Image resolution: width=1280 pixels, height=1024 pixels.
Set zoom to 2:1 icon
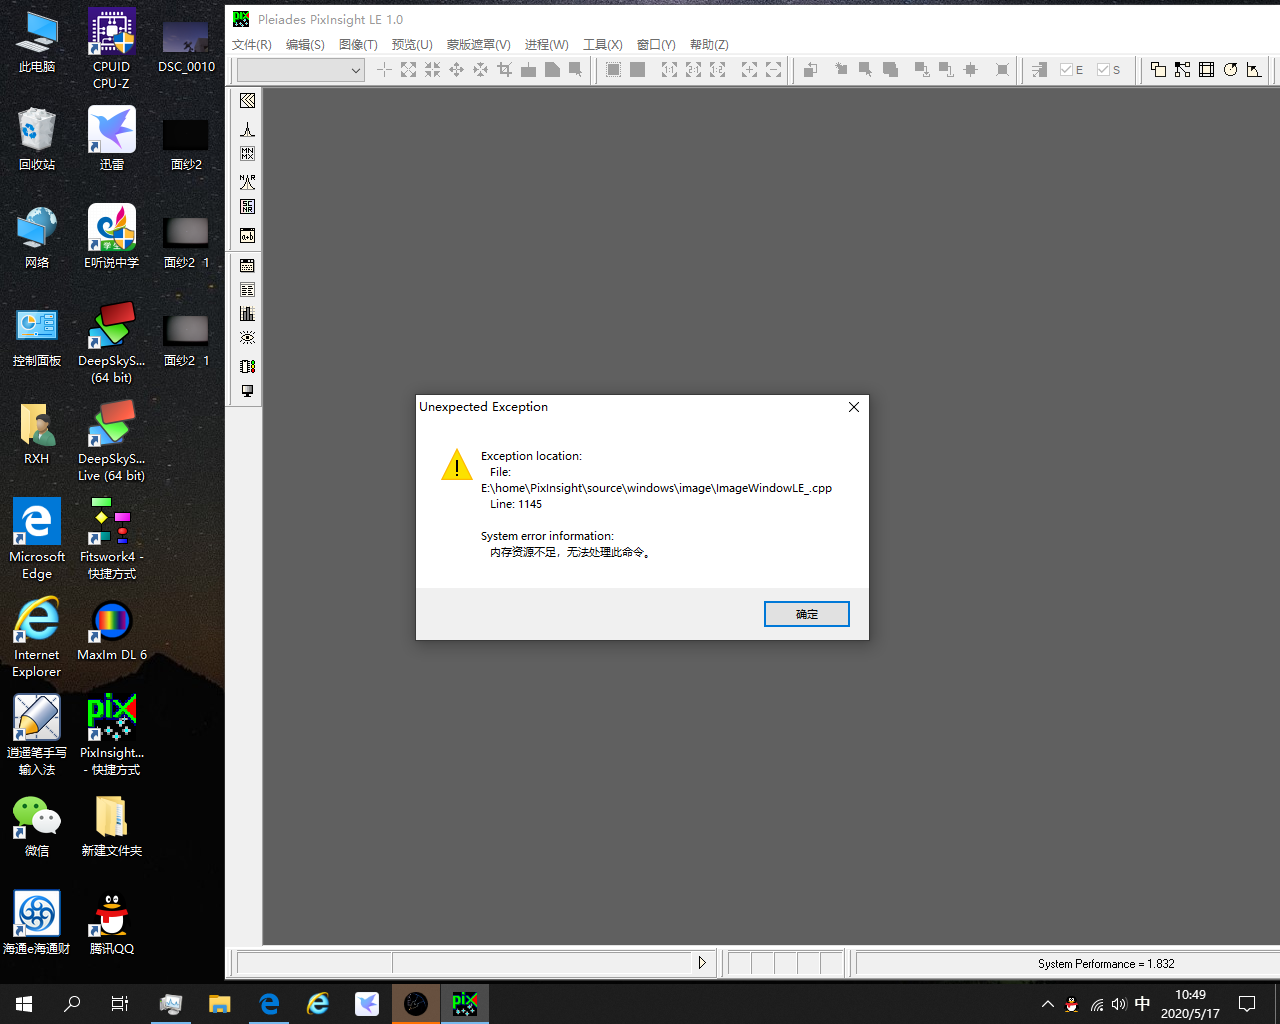click(x=693, y=70)
